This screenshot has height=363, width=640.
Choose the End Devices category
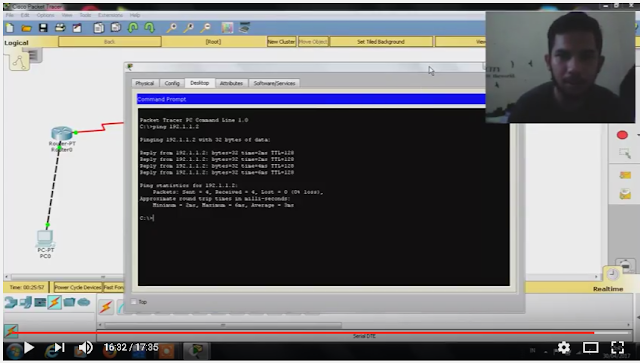point(69,303)
